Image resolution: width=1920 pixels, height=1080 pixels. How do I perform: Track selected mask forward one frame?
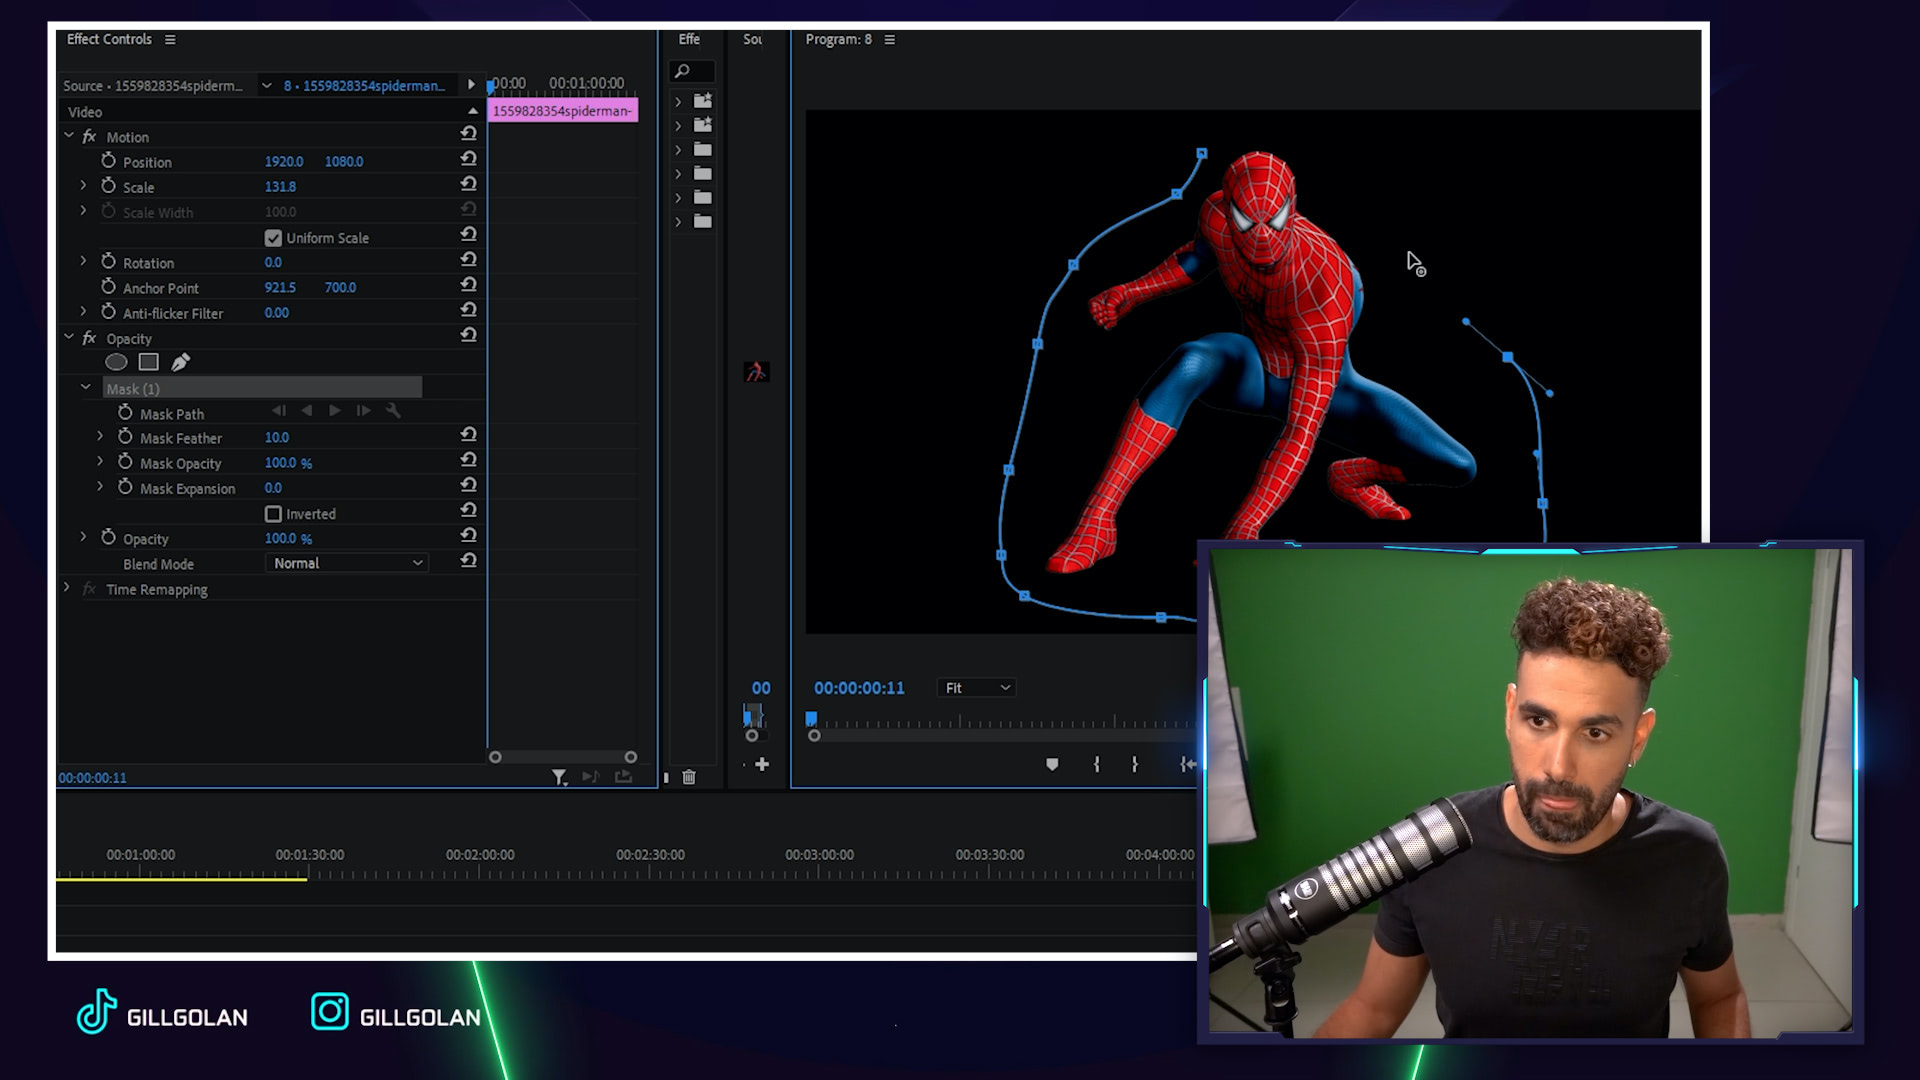[363, 411]
